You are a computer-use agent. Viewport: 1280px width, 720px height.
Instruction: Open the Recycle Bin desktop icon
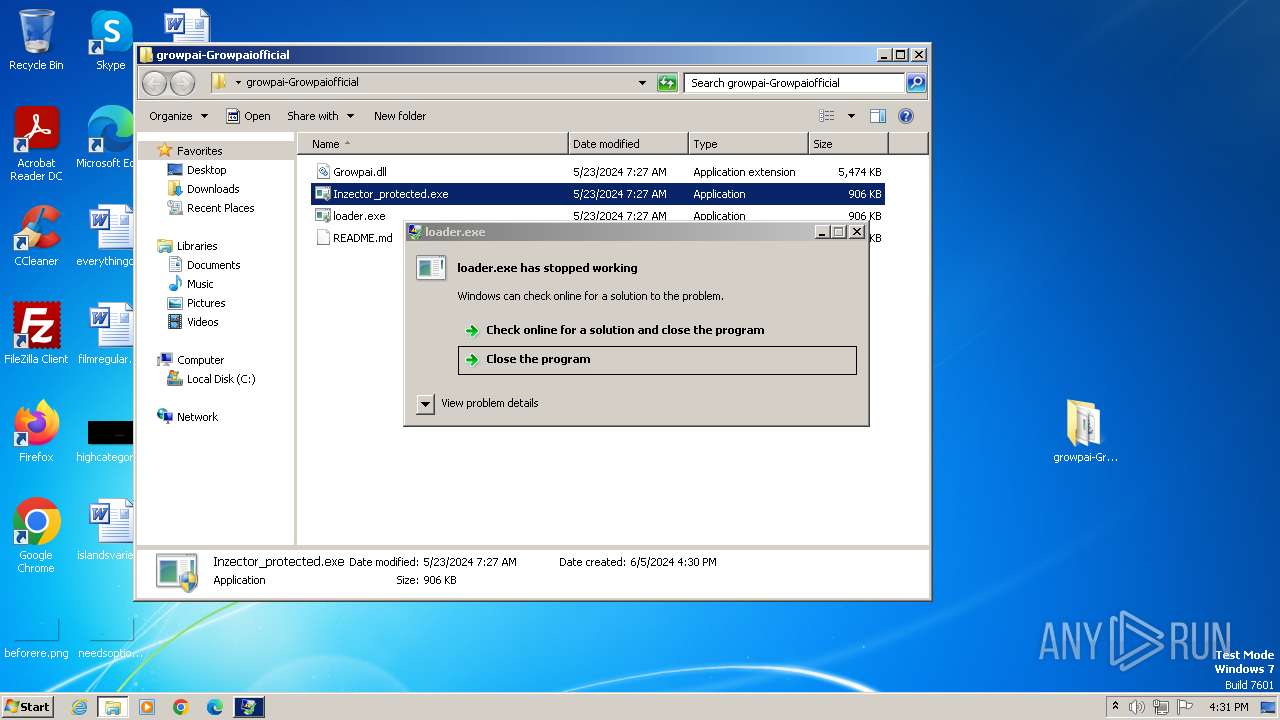click(x=36, y=40)
